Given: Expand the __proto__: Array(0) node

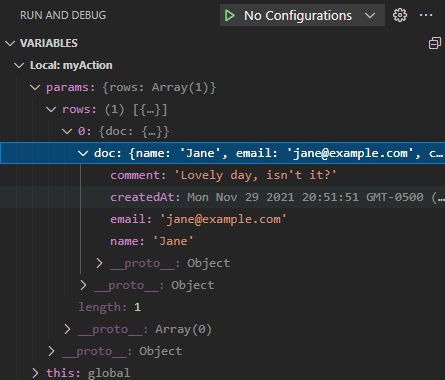Looking at the screenshot, I should tap(67, 329).
